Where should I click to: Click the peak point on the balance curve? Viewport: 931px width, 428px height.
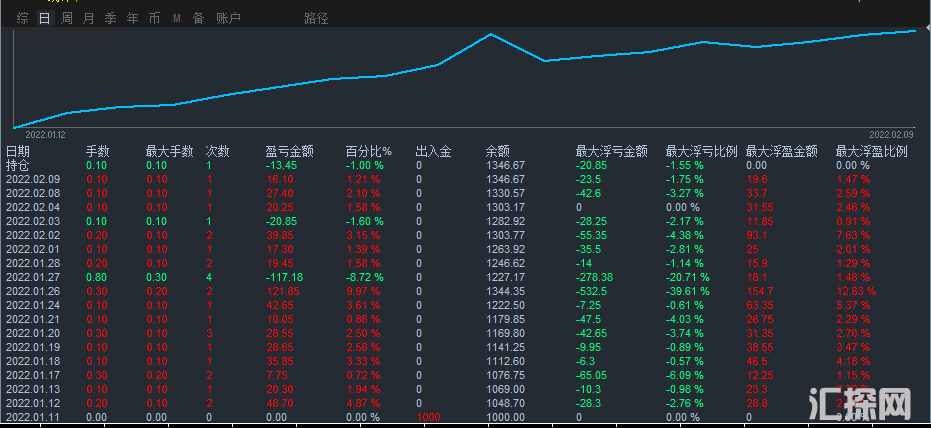(x=491, y=35)
